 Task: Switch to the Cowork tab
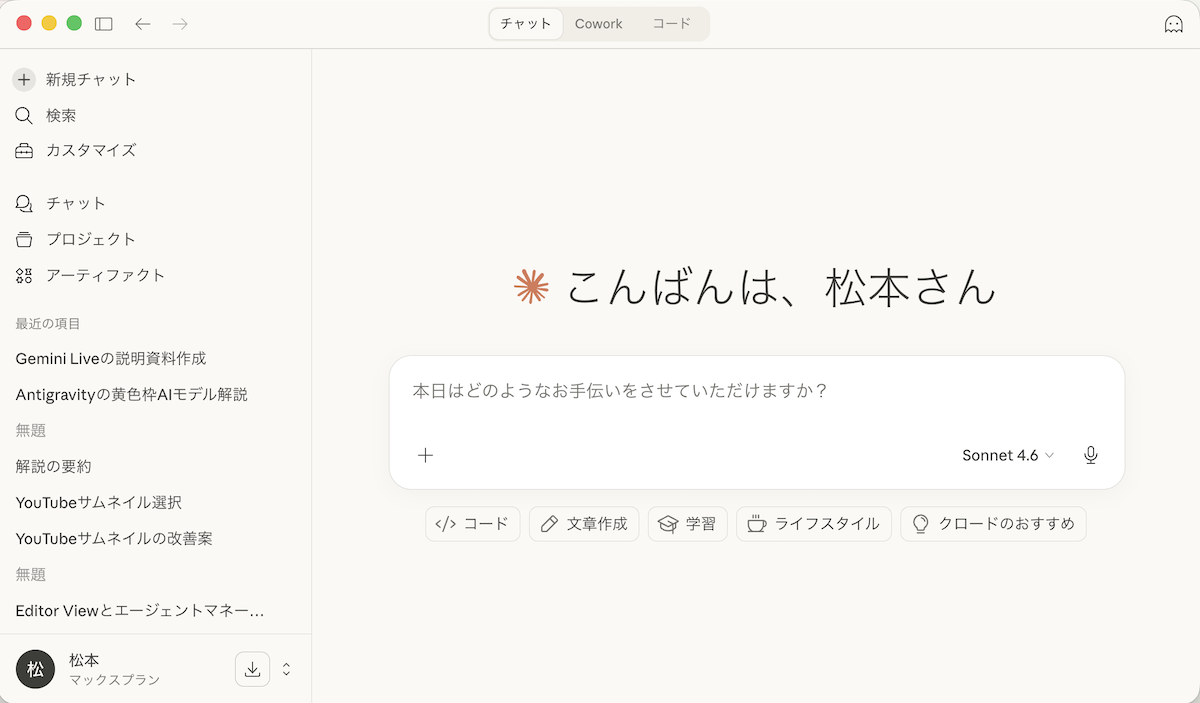599,24
